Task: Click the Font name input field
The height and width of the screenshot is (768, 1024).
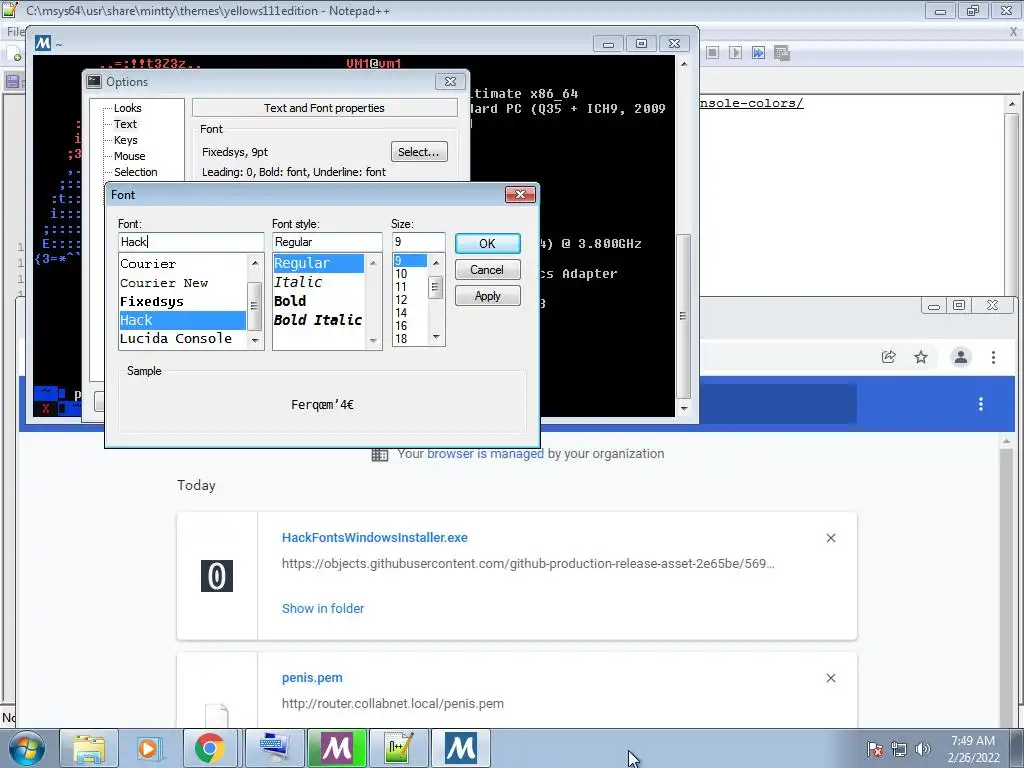Action: click(x=191, y=242)
